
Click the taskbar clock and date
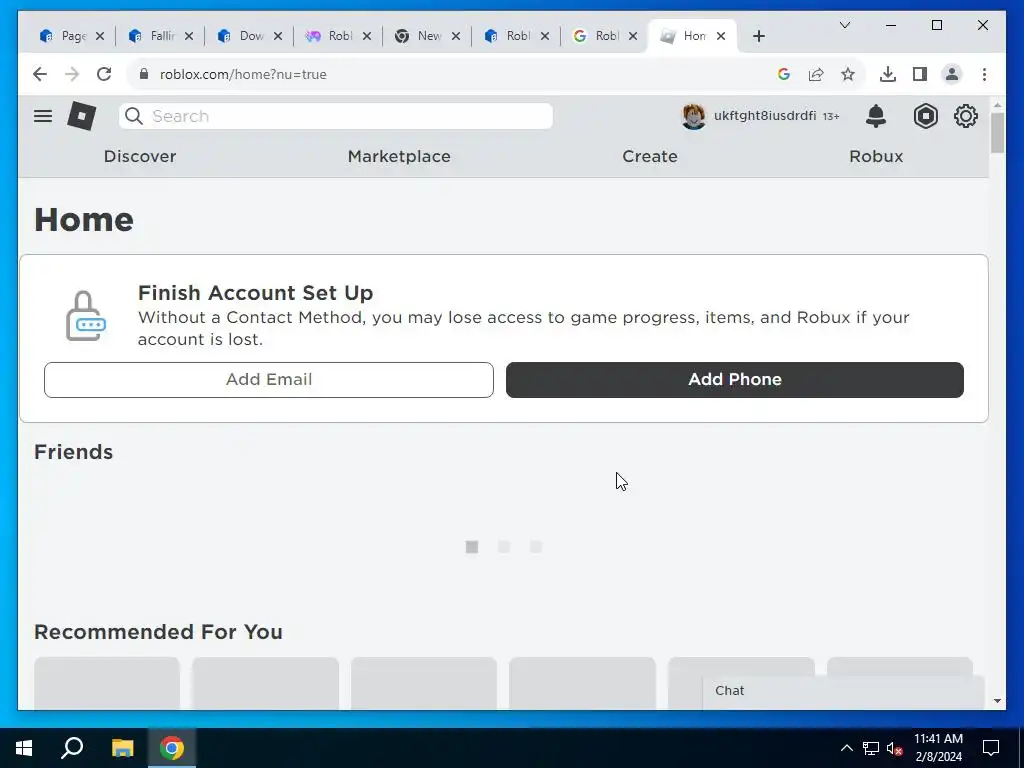coord(938,748)
